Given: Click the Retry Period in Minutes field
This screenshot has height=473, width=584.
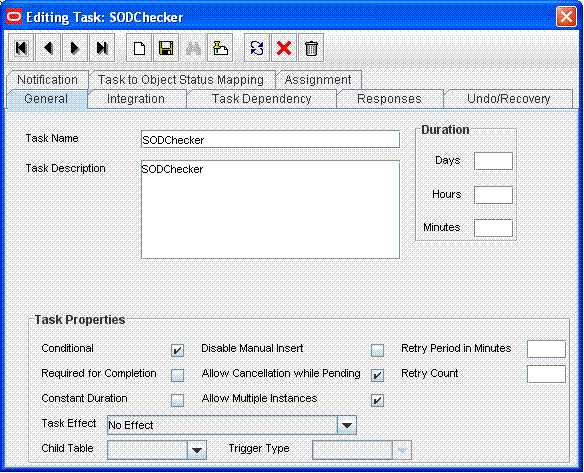Looking at the screenshot, I should (546, 349).
